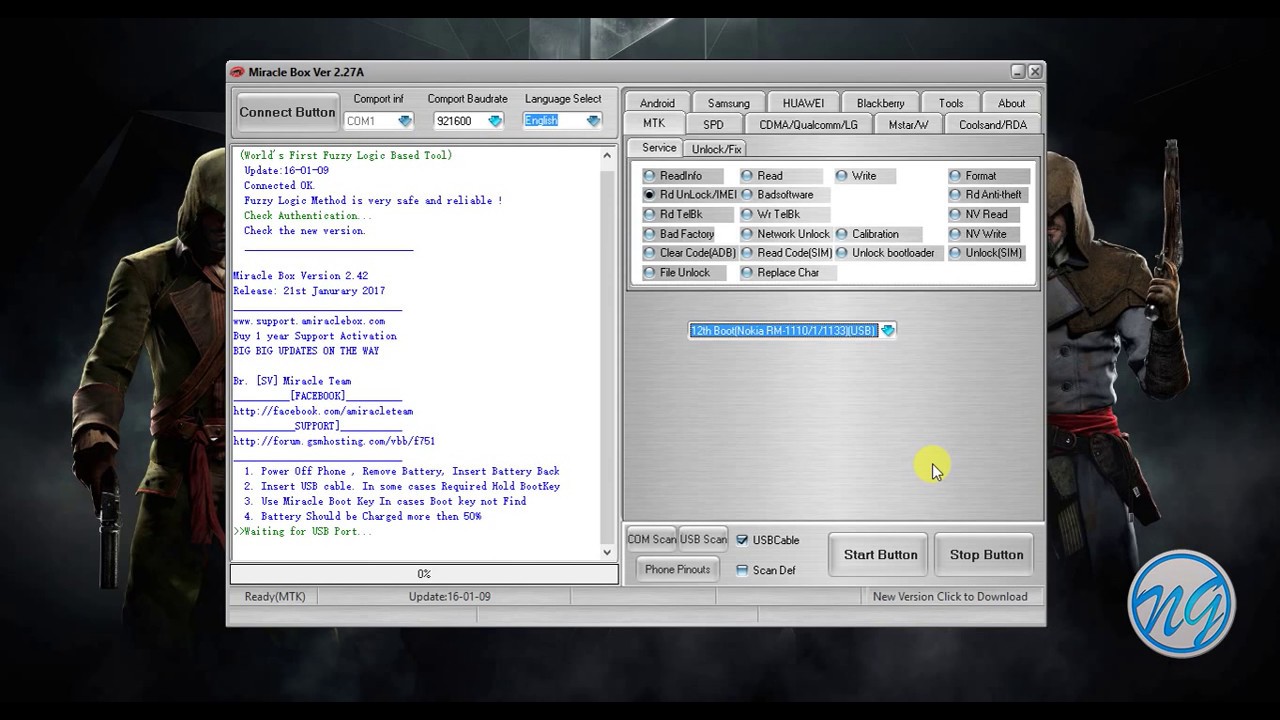The image size is (1280, 720).
Task: Enable the Scan Def checkbox
Action: pos(742,570)
